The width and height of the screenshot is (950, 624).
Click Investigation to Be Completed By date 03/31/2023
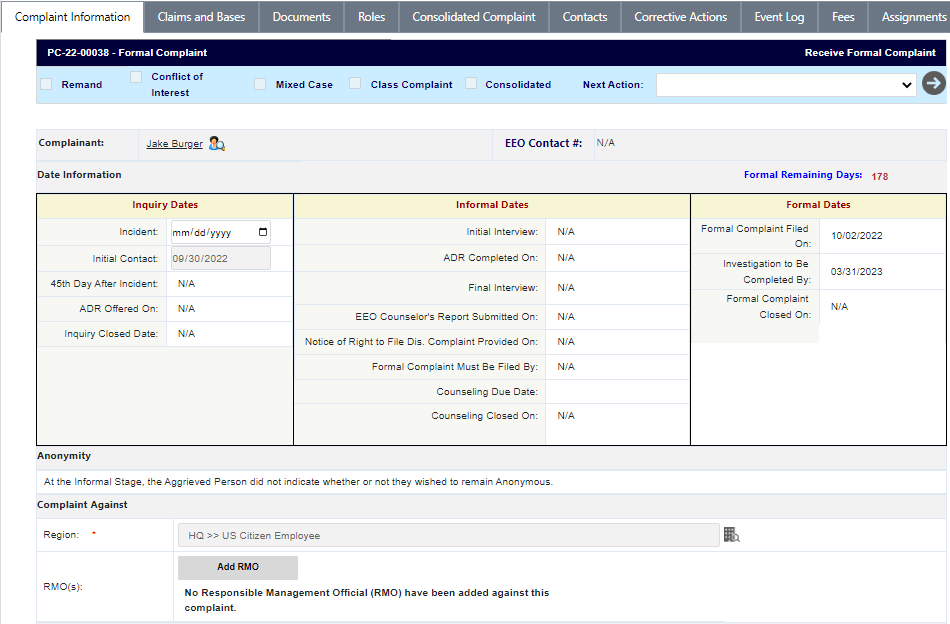tap(857, 271)
